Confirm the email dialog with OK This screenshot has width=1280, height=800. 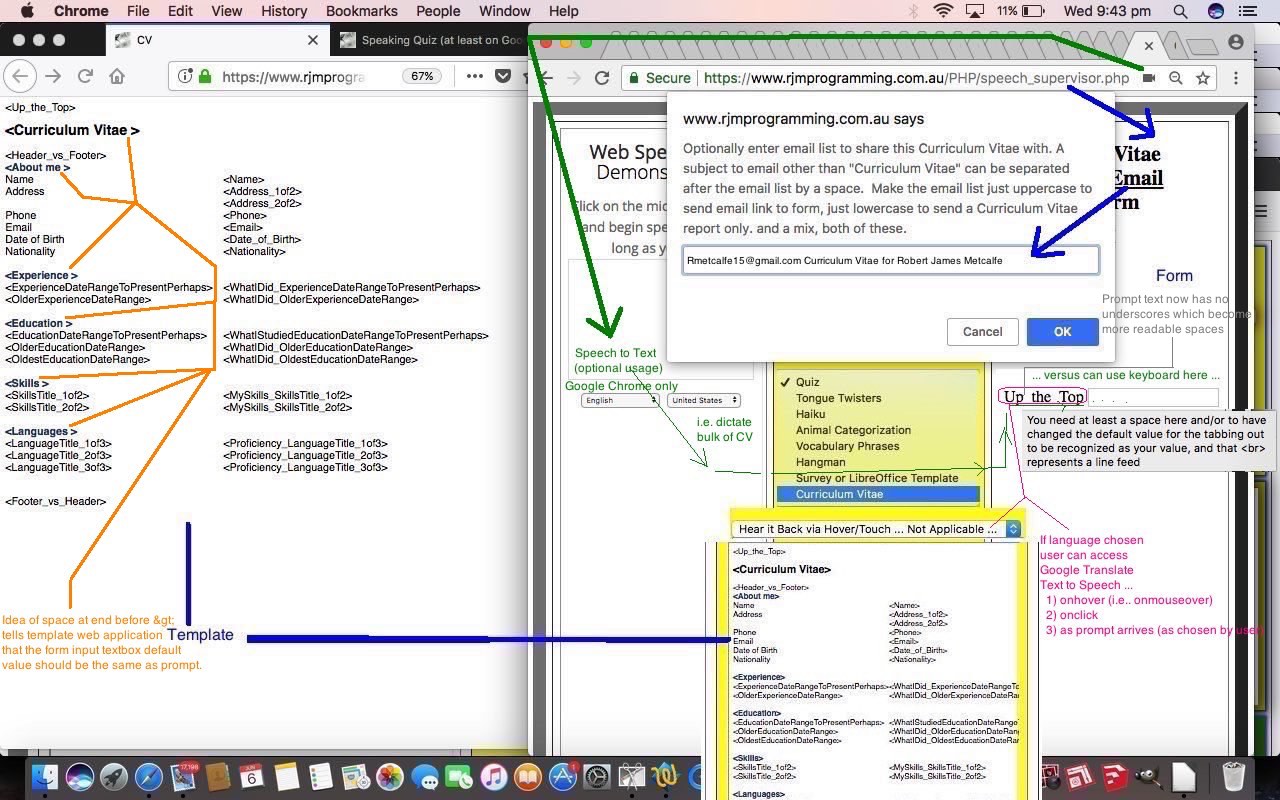[1062, 331]
